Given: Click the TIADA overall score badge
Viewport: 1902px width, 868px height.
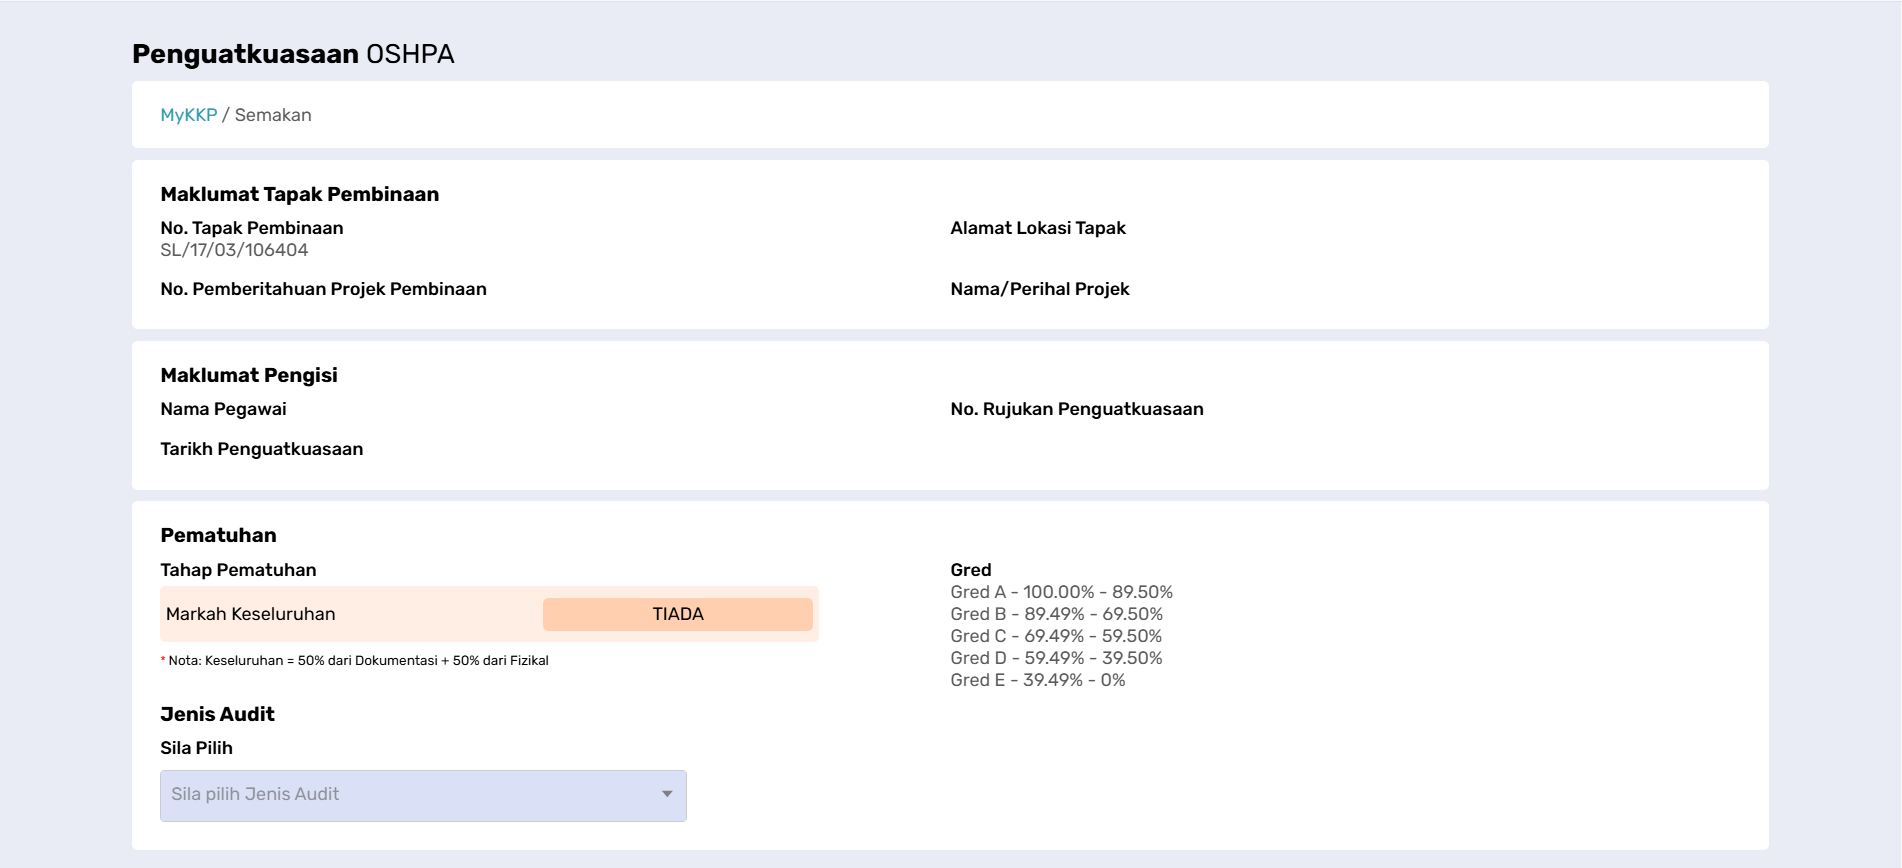Looking at the screenshot, I should 678,614.
